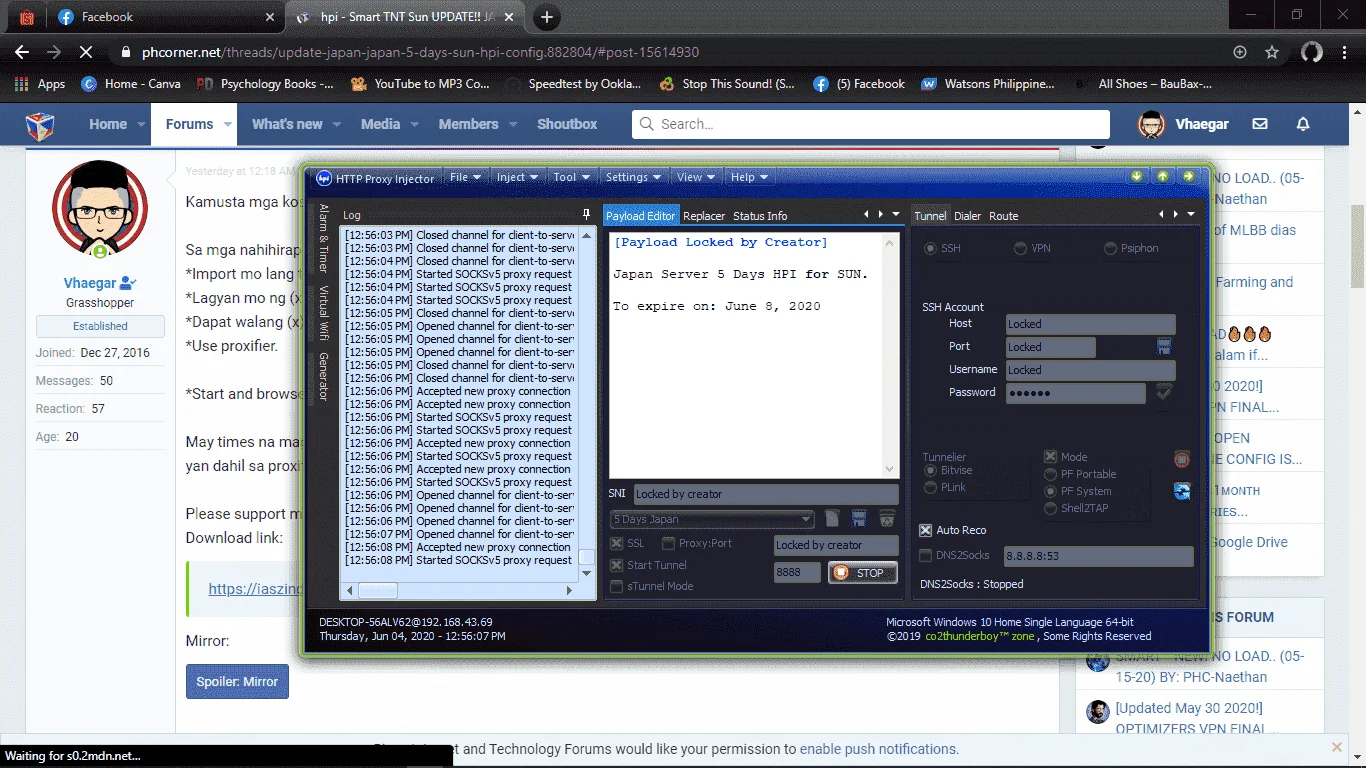
Task: Open Chrome's three-dot menu
Action: [x=1345, y=52]
